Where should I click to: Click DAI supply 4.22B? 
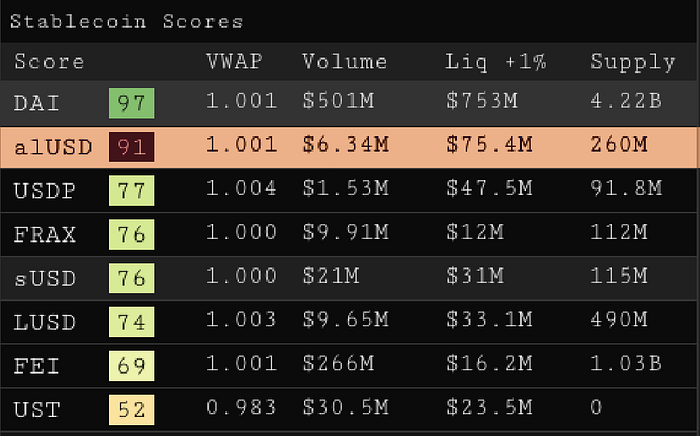click(x=626, y=100)
